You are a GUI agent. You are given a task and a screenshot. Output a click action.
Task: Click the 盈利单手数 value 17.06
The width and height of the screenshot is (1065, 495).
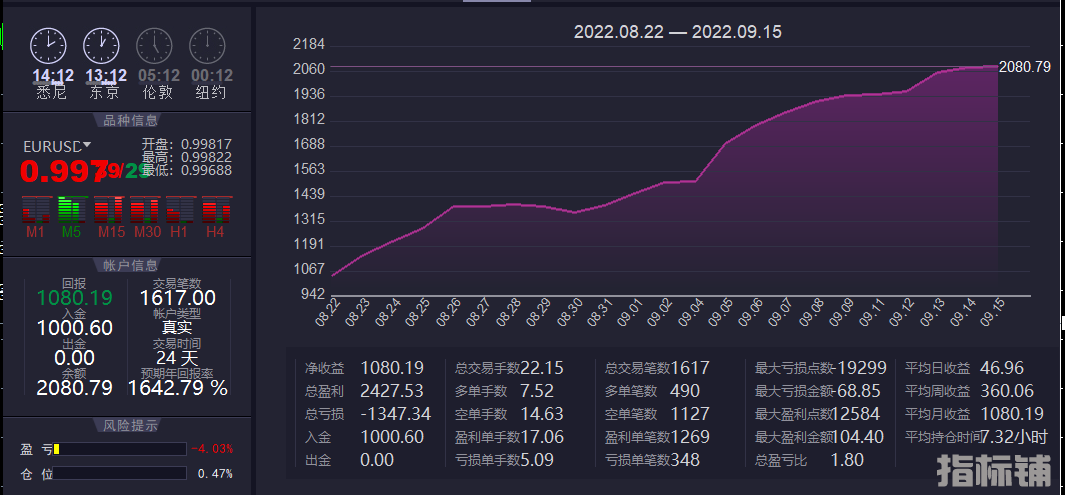pos(542,437)
